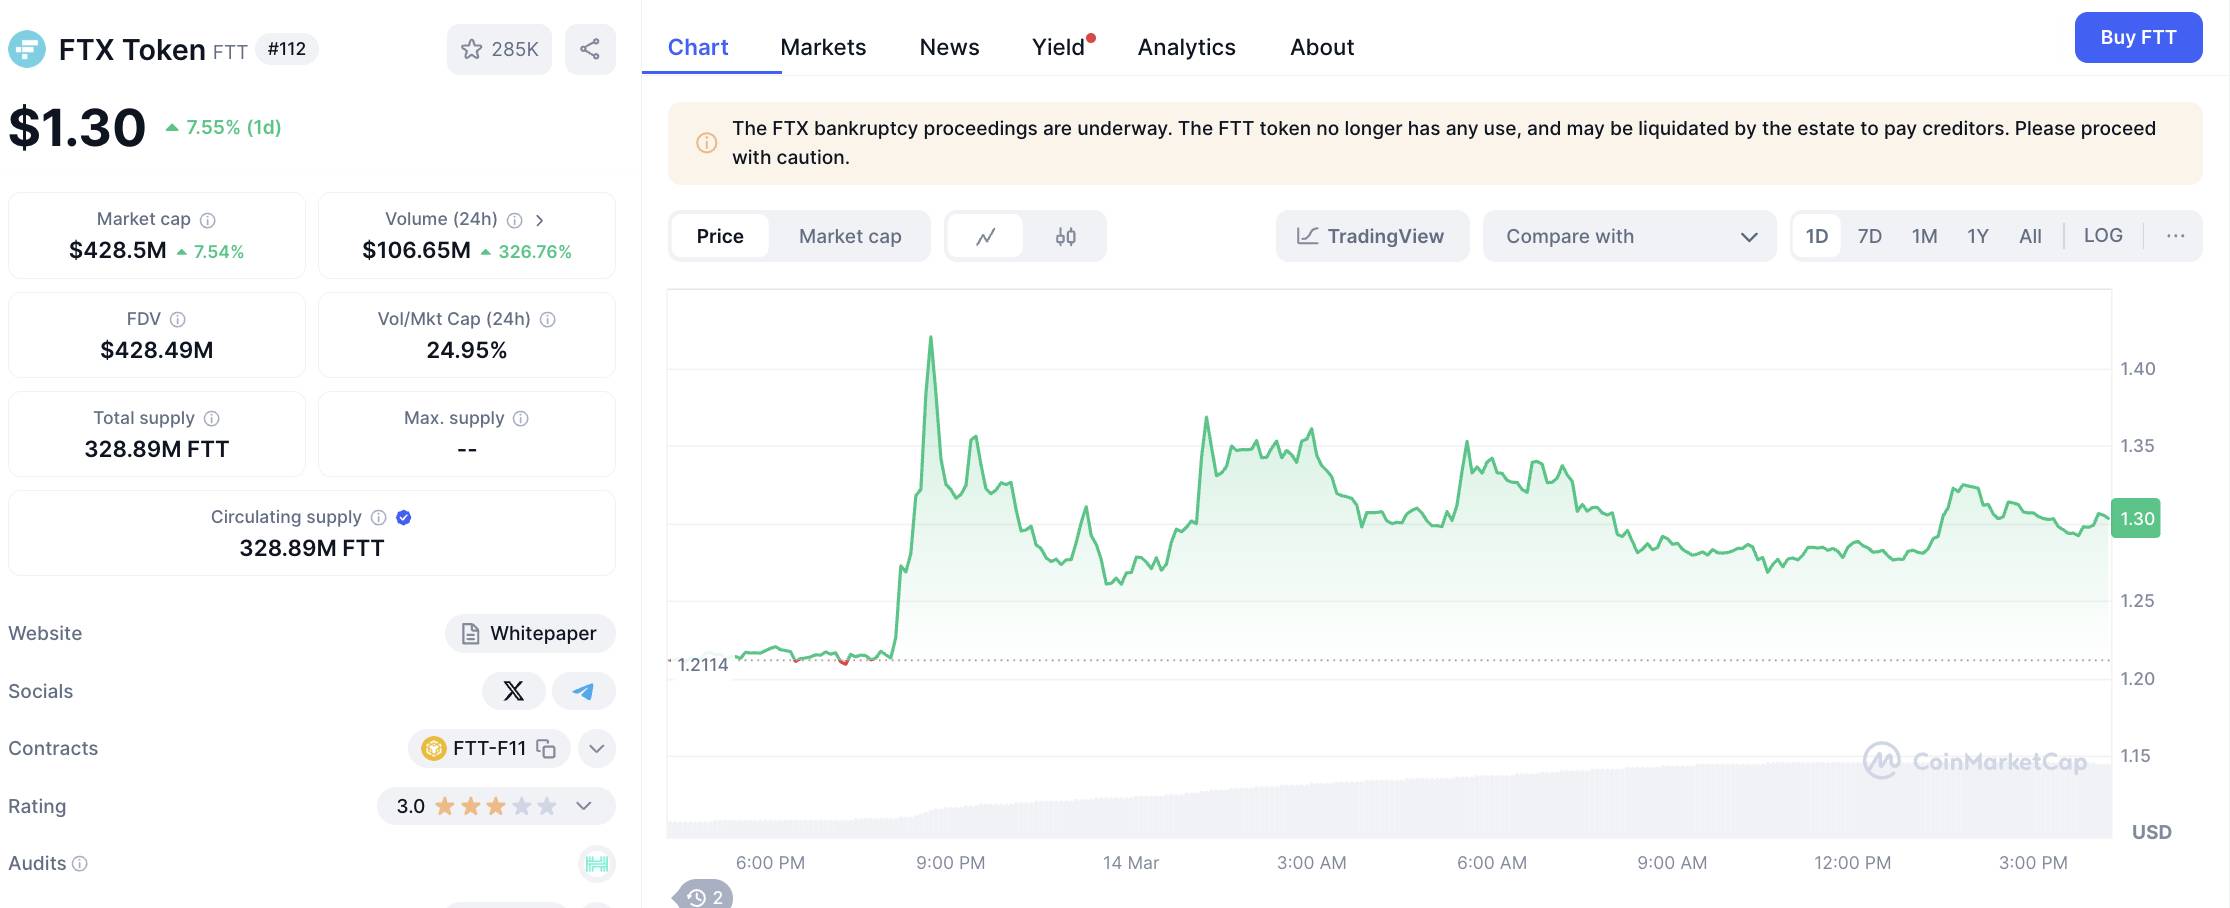
Task: Click the 24.95% Vol/Mkt Cap value
Action: pyautogui.click(x=467, y=350)
